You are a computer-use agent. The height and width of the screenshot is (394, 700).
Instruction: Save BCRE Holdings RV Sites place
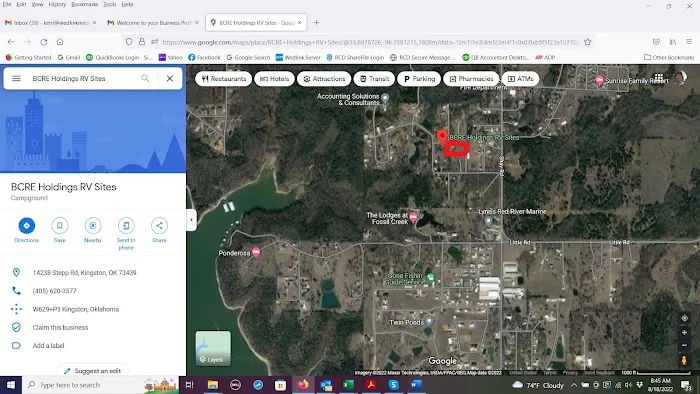tap(59, 226)
